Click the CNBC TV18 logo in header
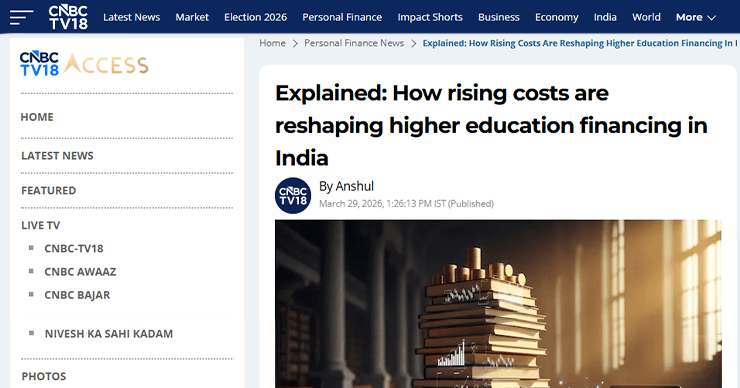Screen dimensions: 740x388 click(68, 17)
